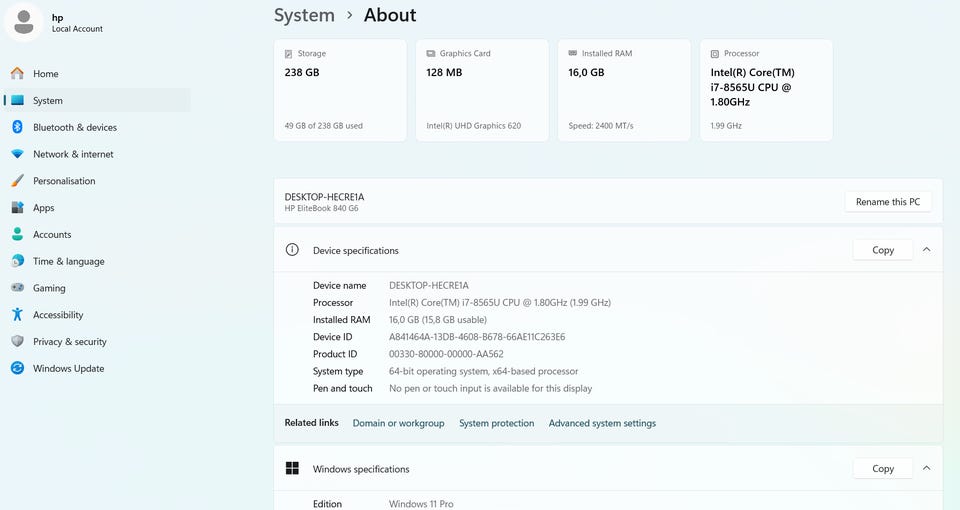Open Personalisation brush icon
960x510 pixels.
point(17,181)
